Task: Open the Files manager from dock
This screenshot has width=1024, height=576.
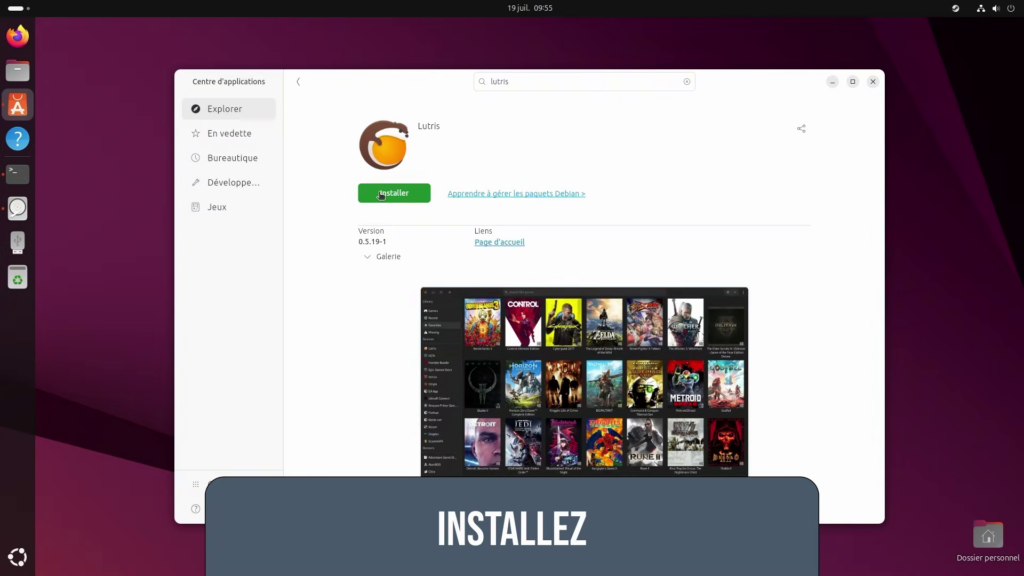Action: (x=18, y=71)
